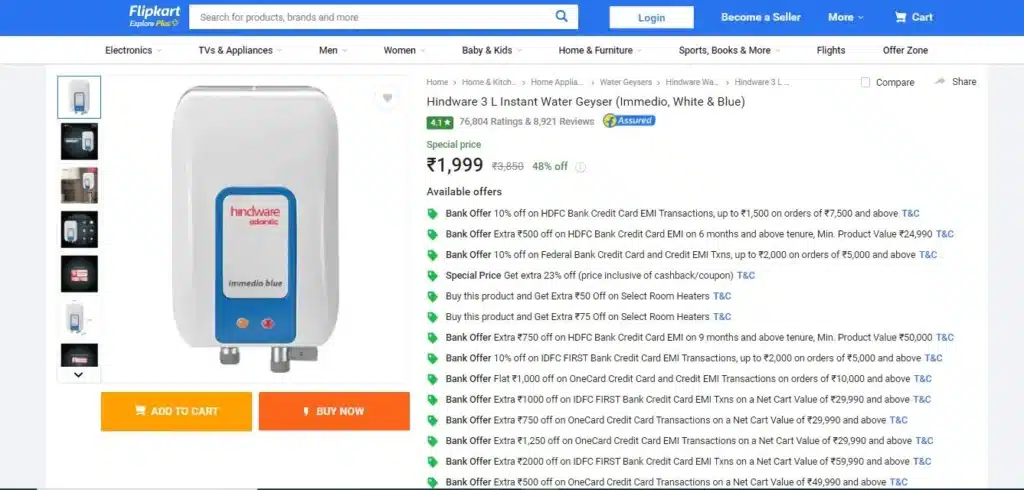
Task: Open the Electronics category dropdown
Action: pos(134,50)
